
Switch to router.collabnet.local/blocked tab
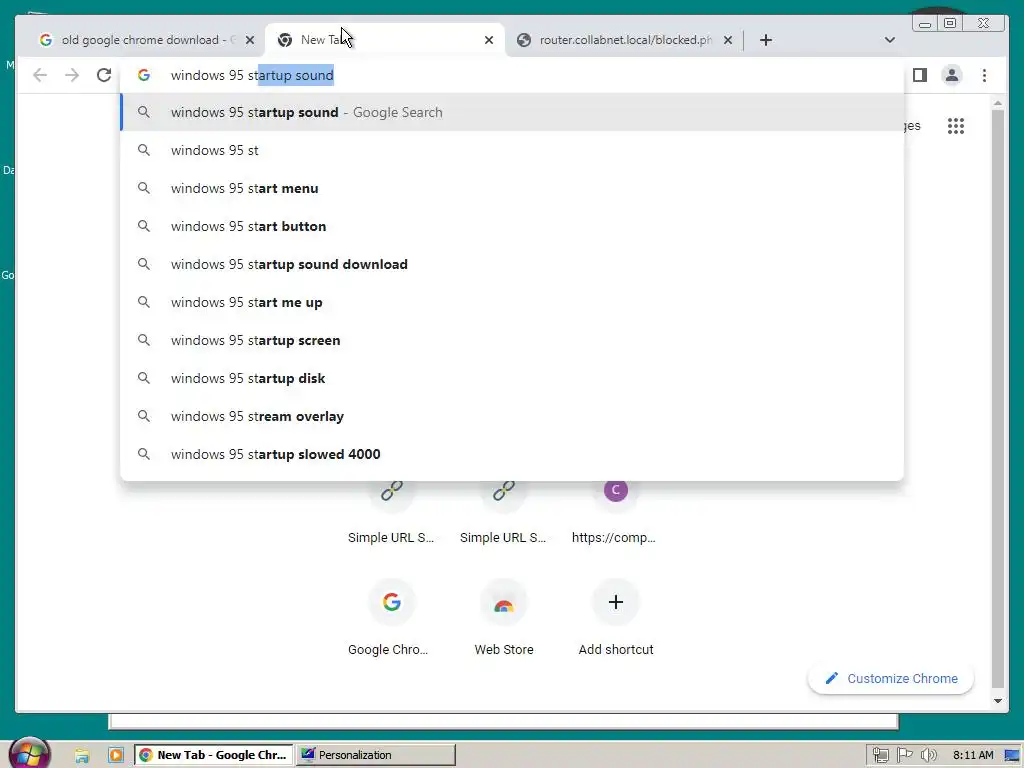[x=624, y=40]
